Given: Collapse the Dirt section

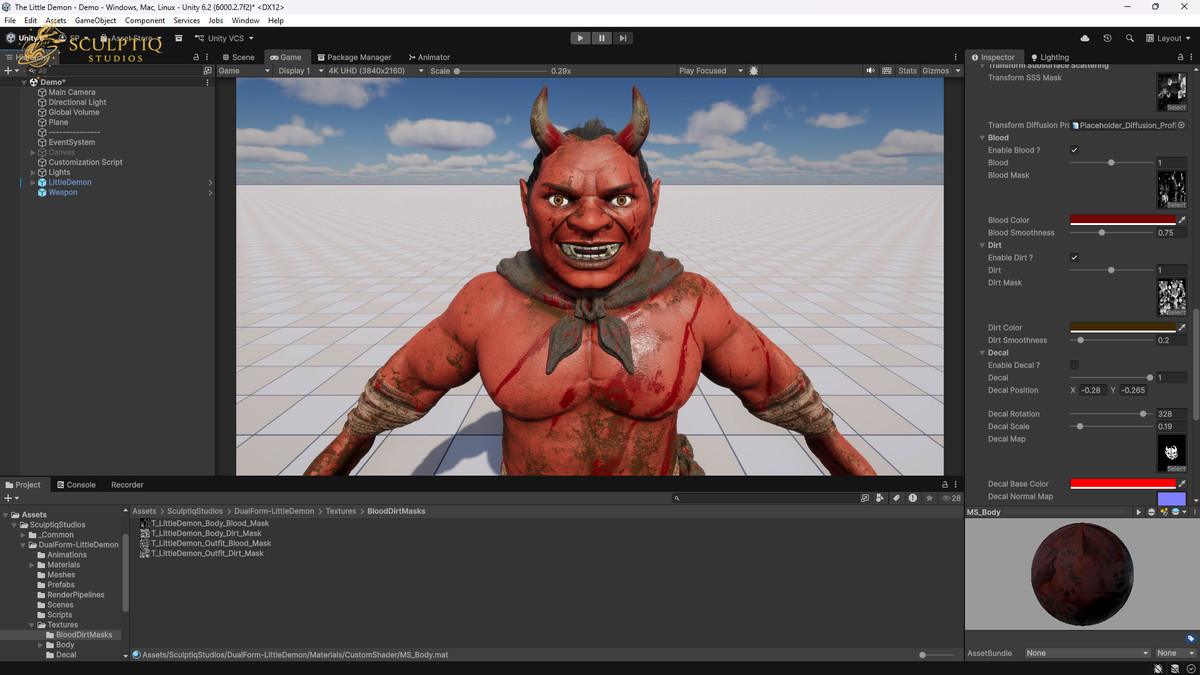Looking at the screenshot, I should click(x=982, y=245).
